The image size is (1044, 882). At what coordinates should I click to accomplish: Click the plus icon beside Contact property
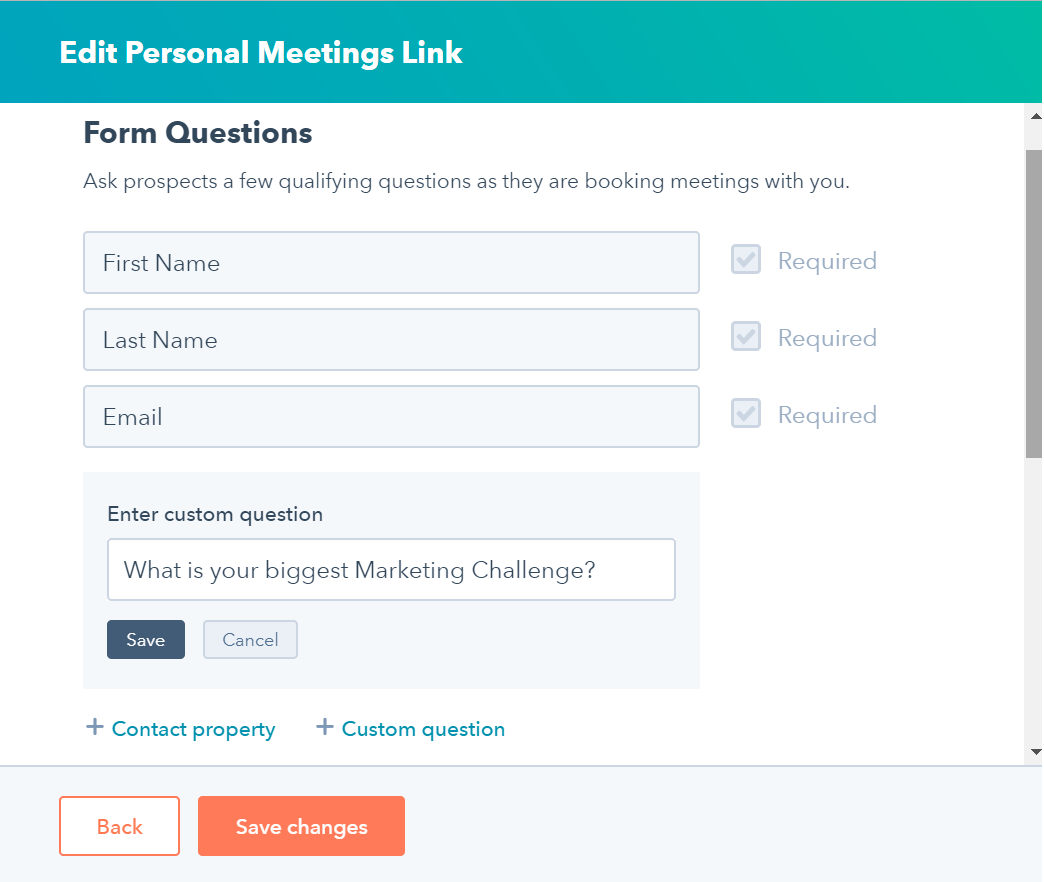[x=95, y=727]
